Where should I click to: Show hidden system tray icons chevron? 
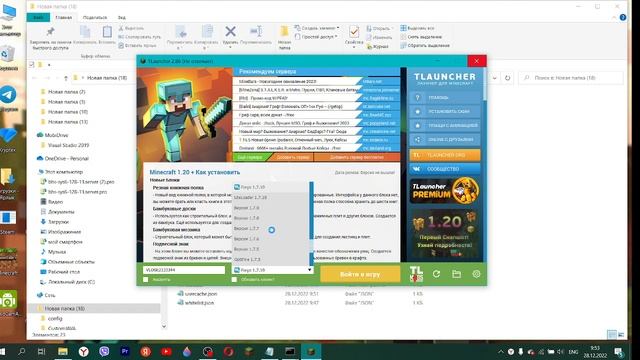coord(500,351)
